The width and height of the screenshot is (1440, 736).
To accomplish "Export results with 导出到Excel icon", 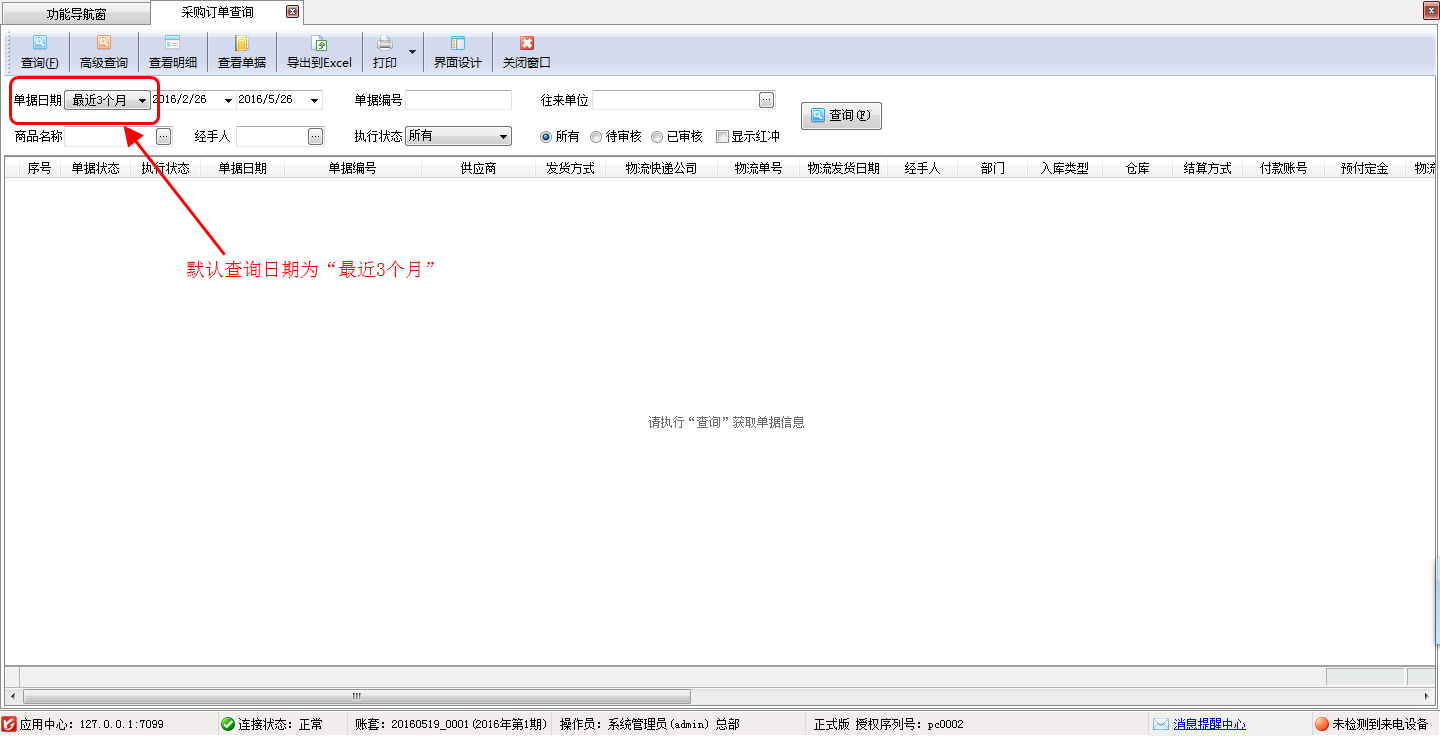I will click(x=319, y=44).
